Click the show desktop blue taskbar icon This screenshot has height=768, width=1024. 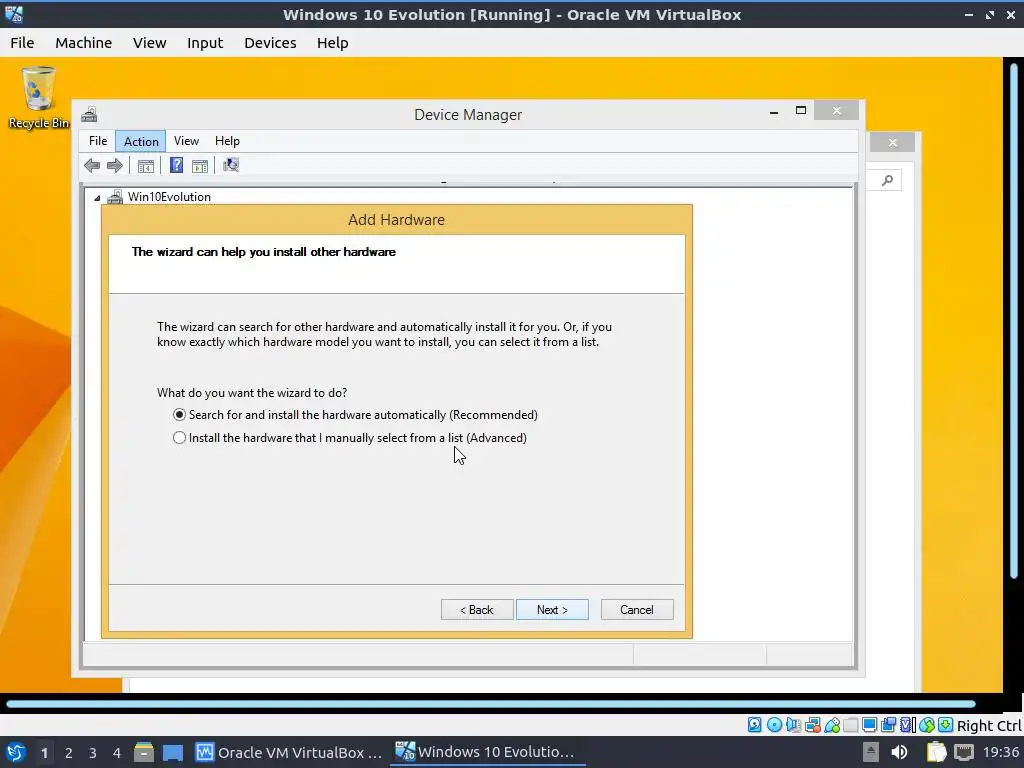pyautogui.click(x=173, y=752)
